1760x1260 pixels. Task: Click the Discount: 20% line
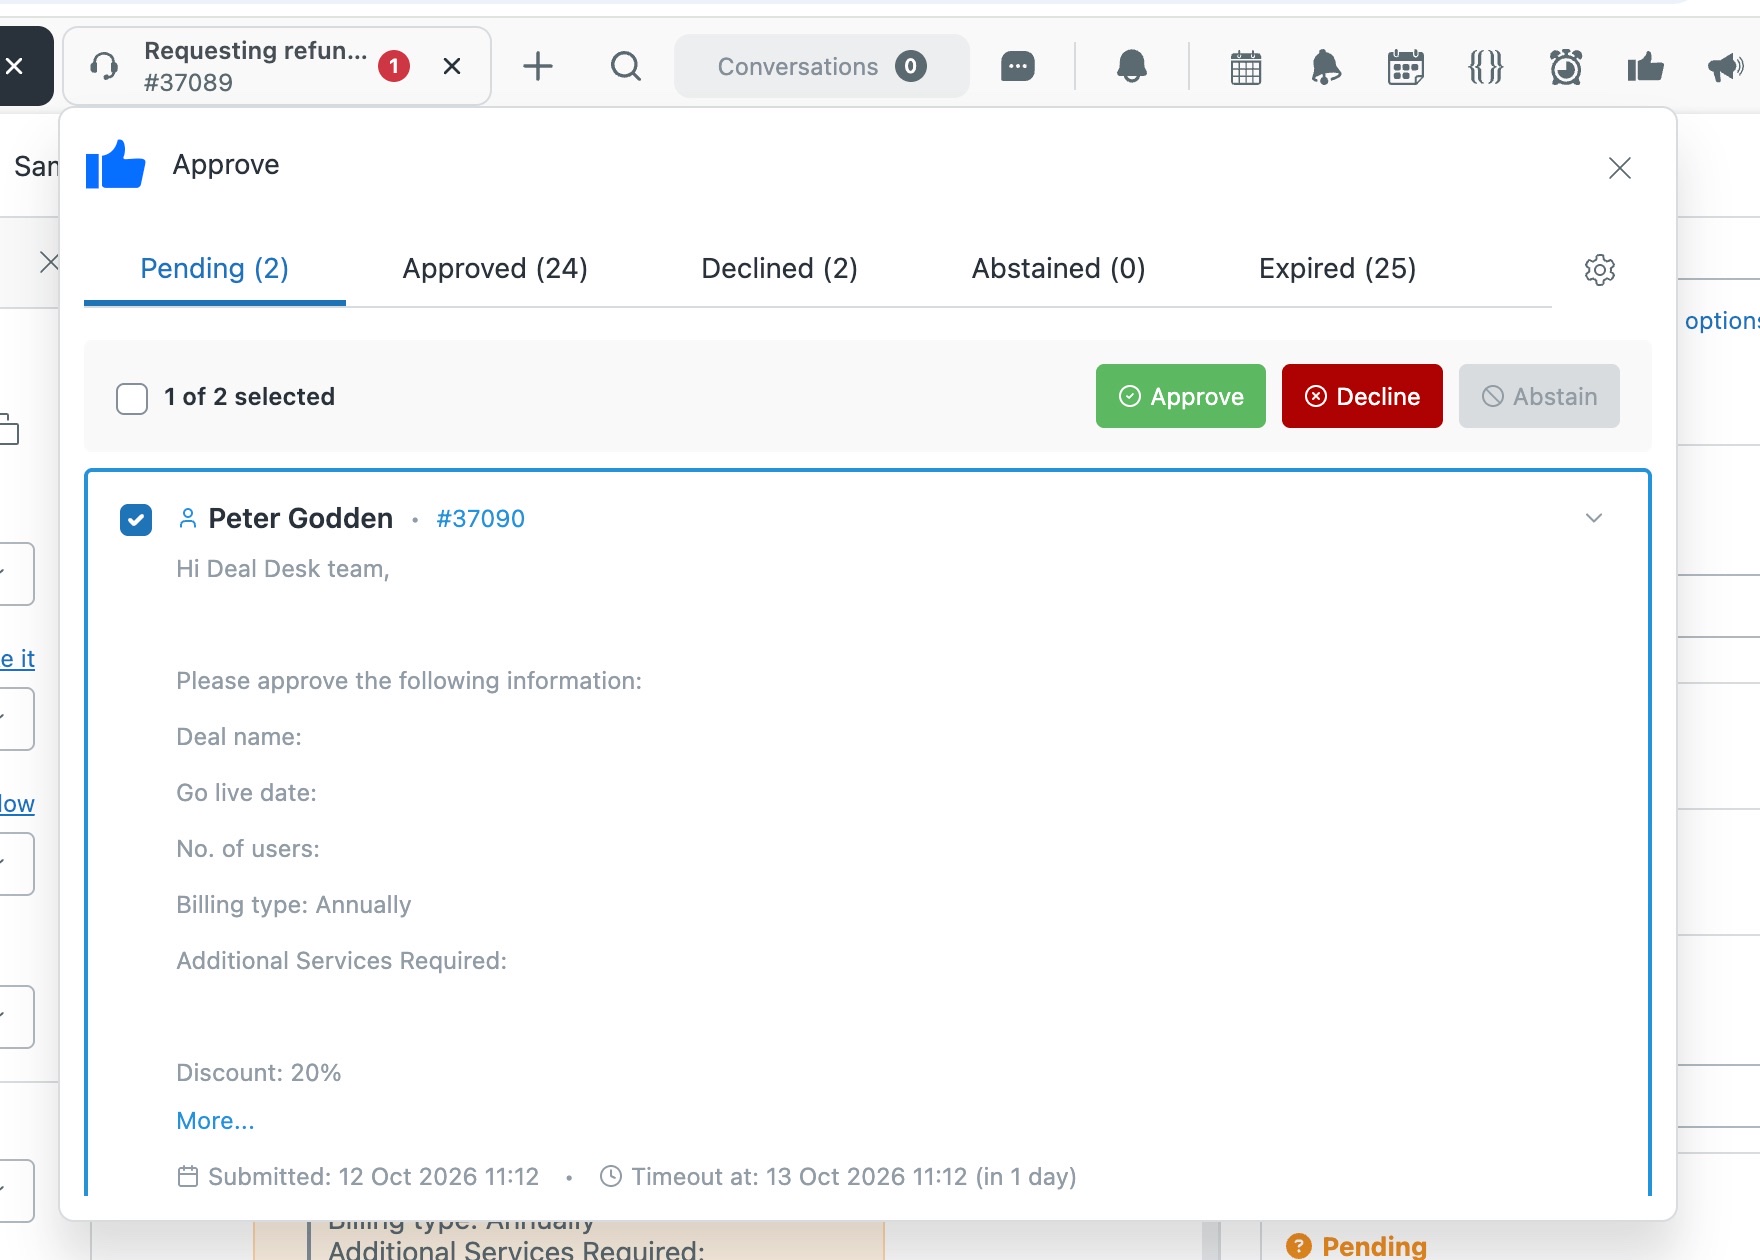click(x=259, y=1073)
